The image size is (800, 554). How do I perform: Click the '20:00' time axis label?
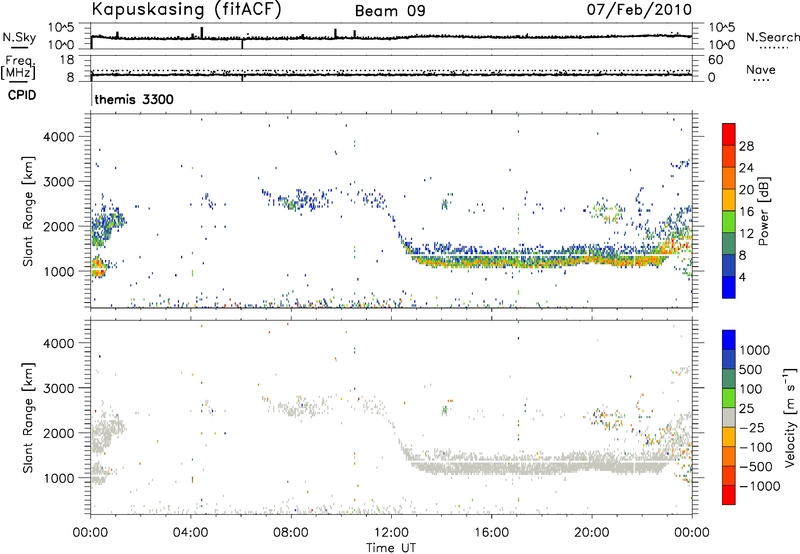point(592,533)
